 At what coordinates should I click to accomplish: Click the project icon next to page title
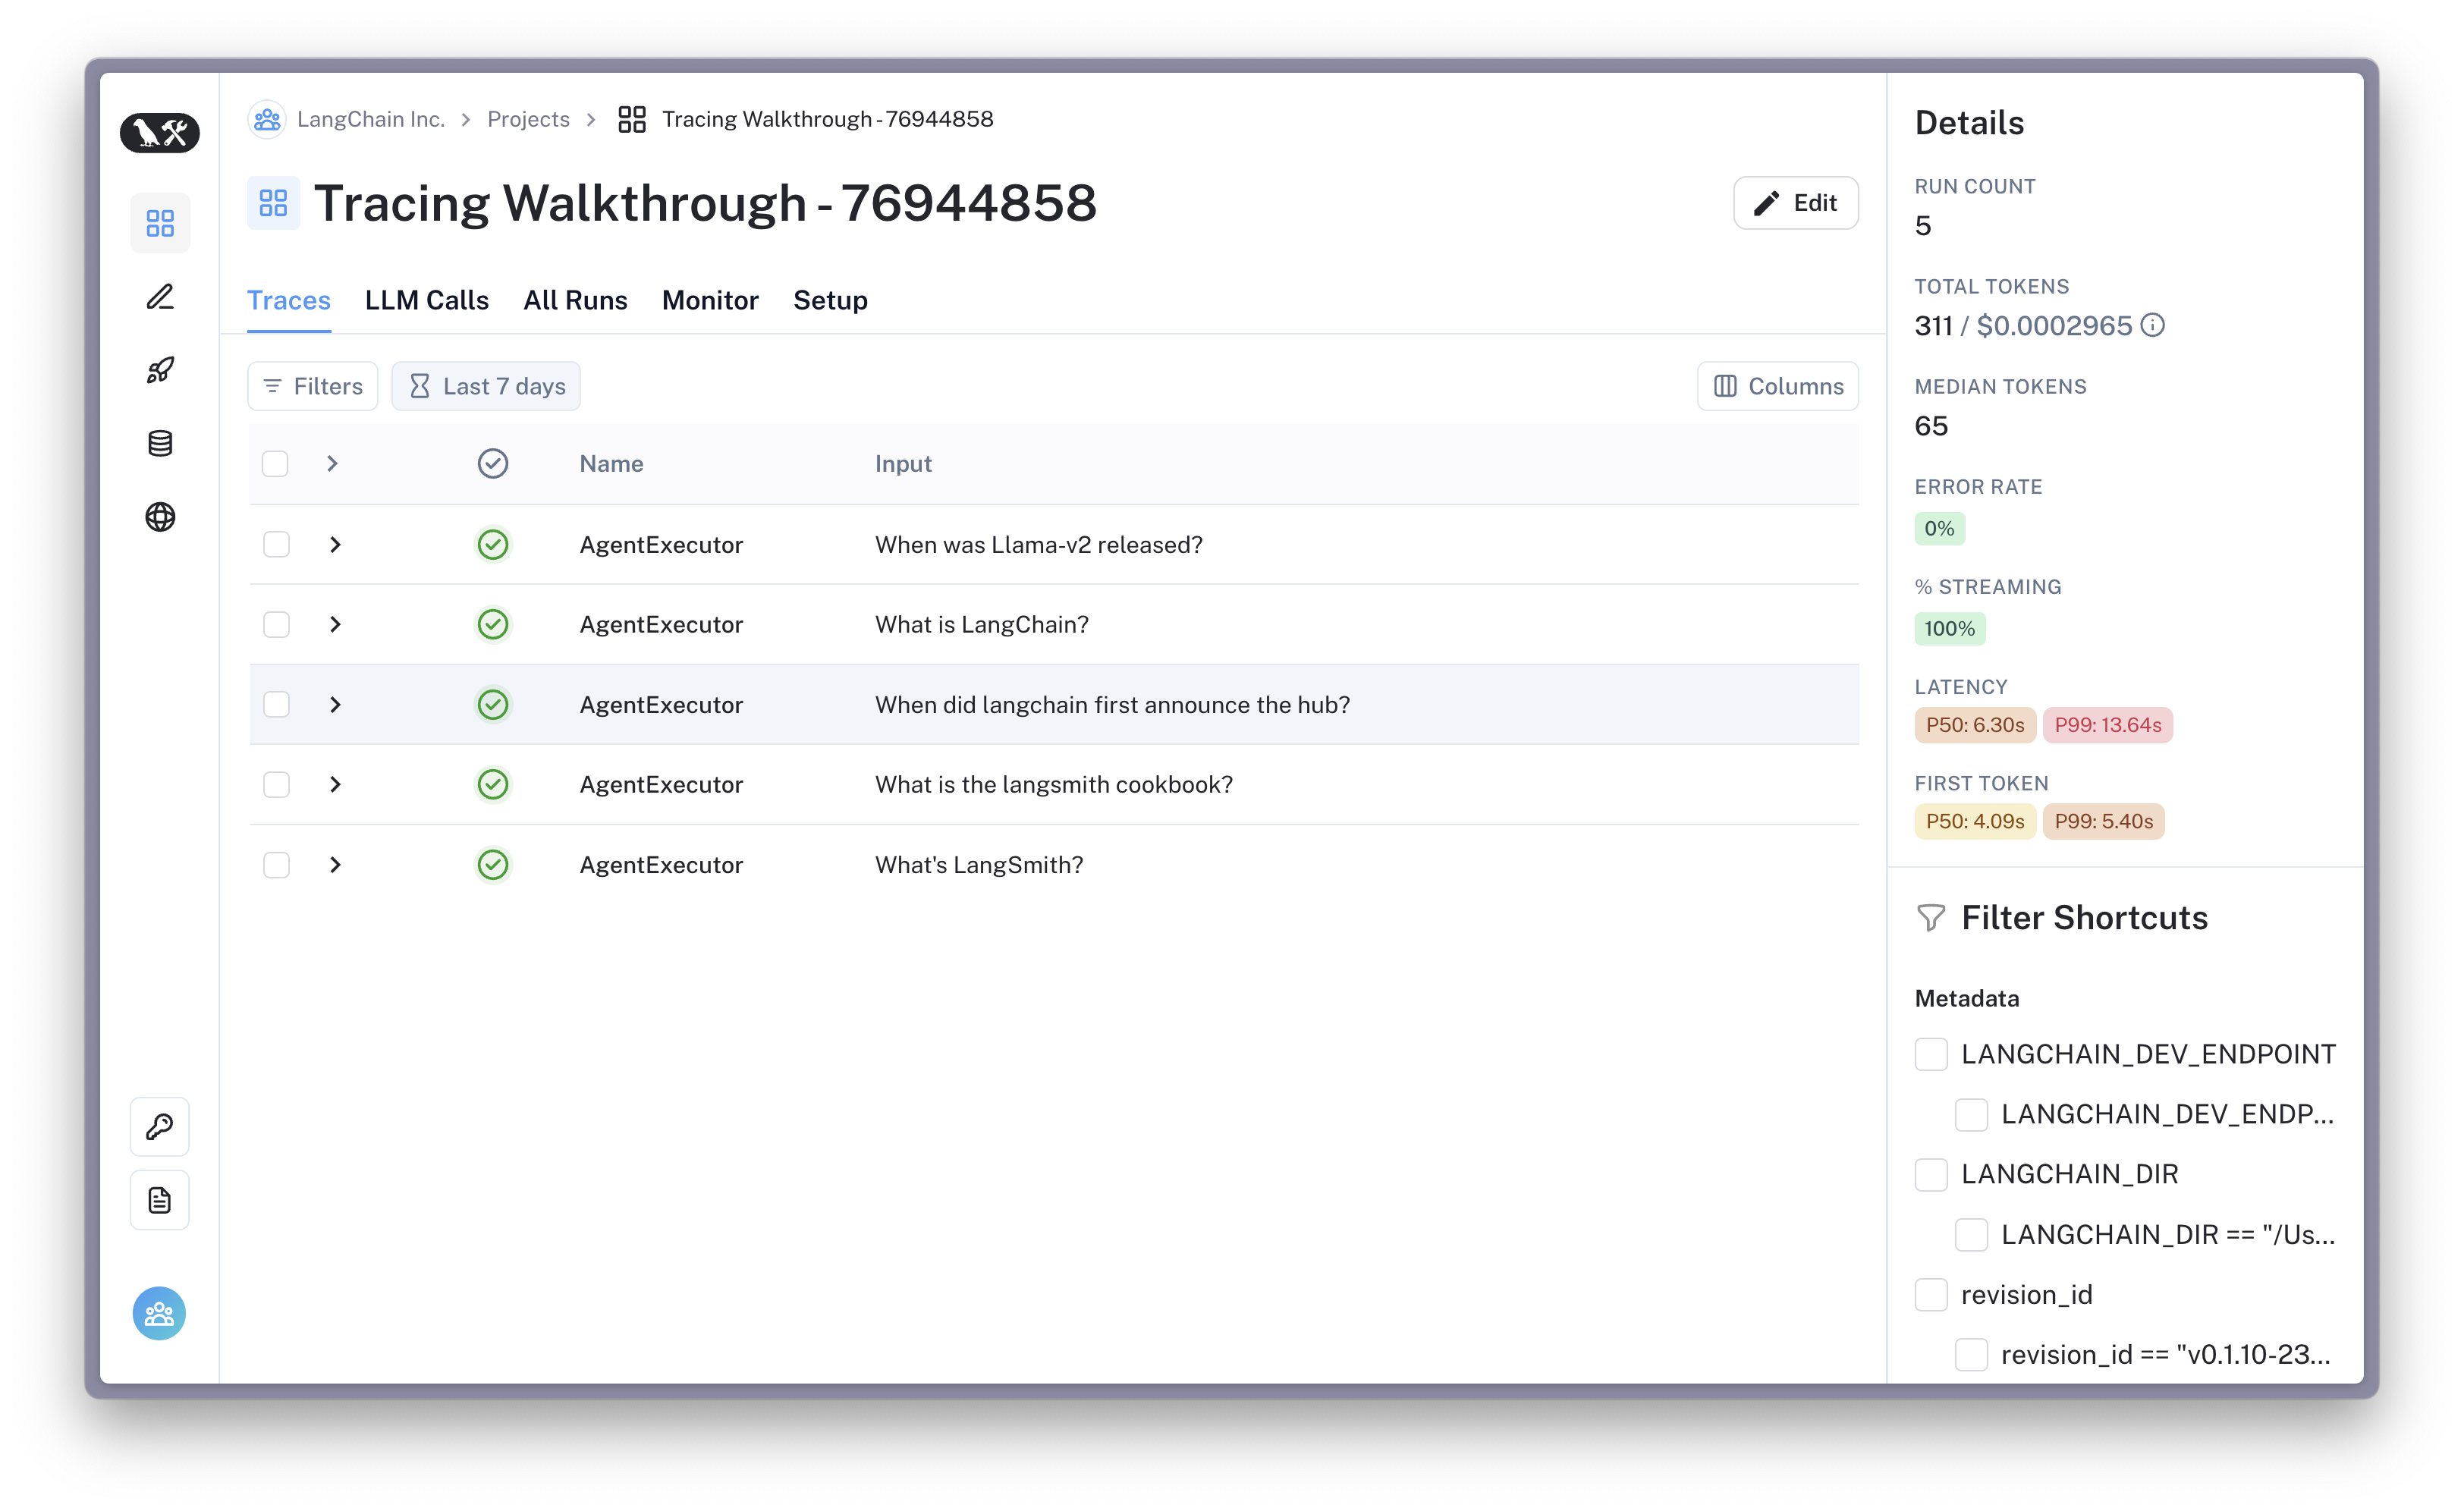pos(274,203)
